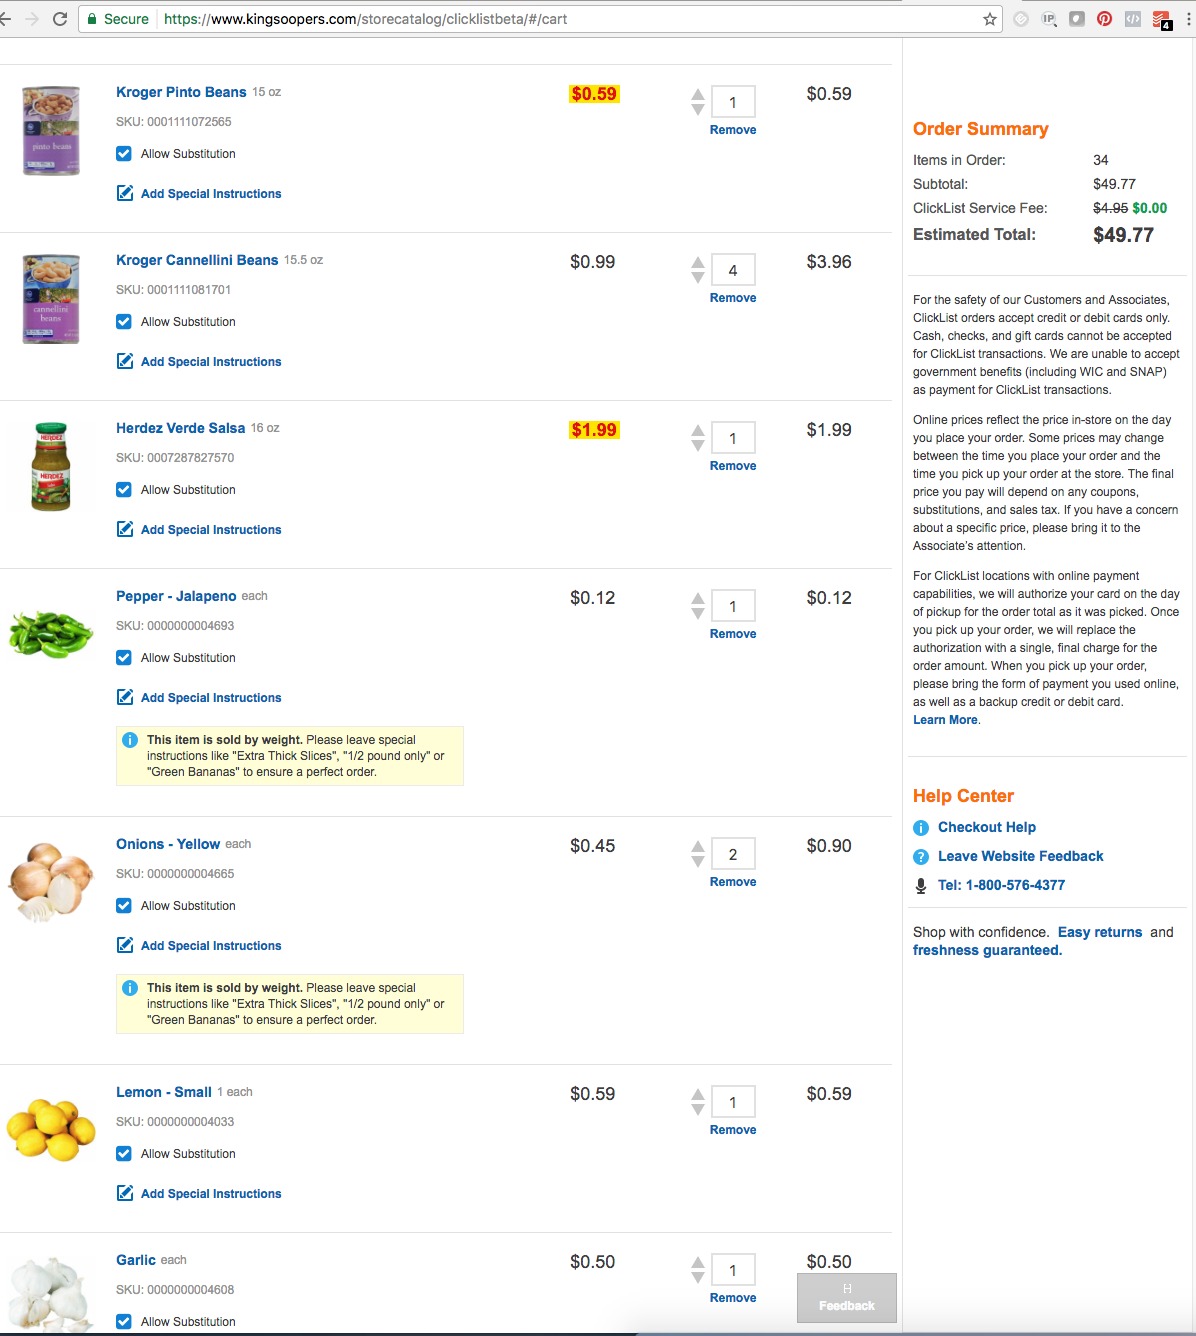Increase quantity of Kroger Cannellini Beans
This screenshot has height=1336, width=1196.
(698, 263)
